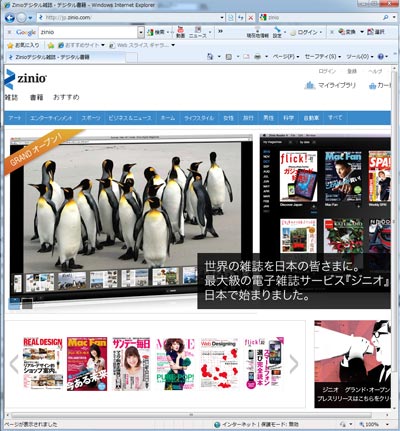Open the ページ(P) command bar menu

pyautogui.click(x=286, y=57)
